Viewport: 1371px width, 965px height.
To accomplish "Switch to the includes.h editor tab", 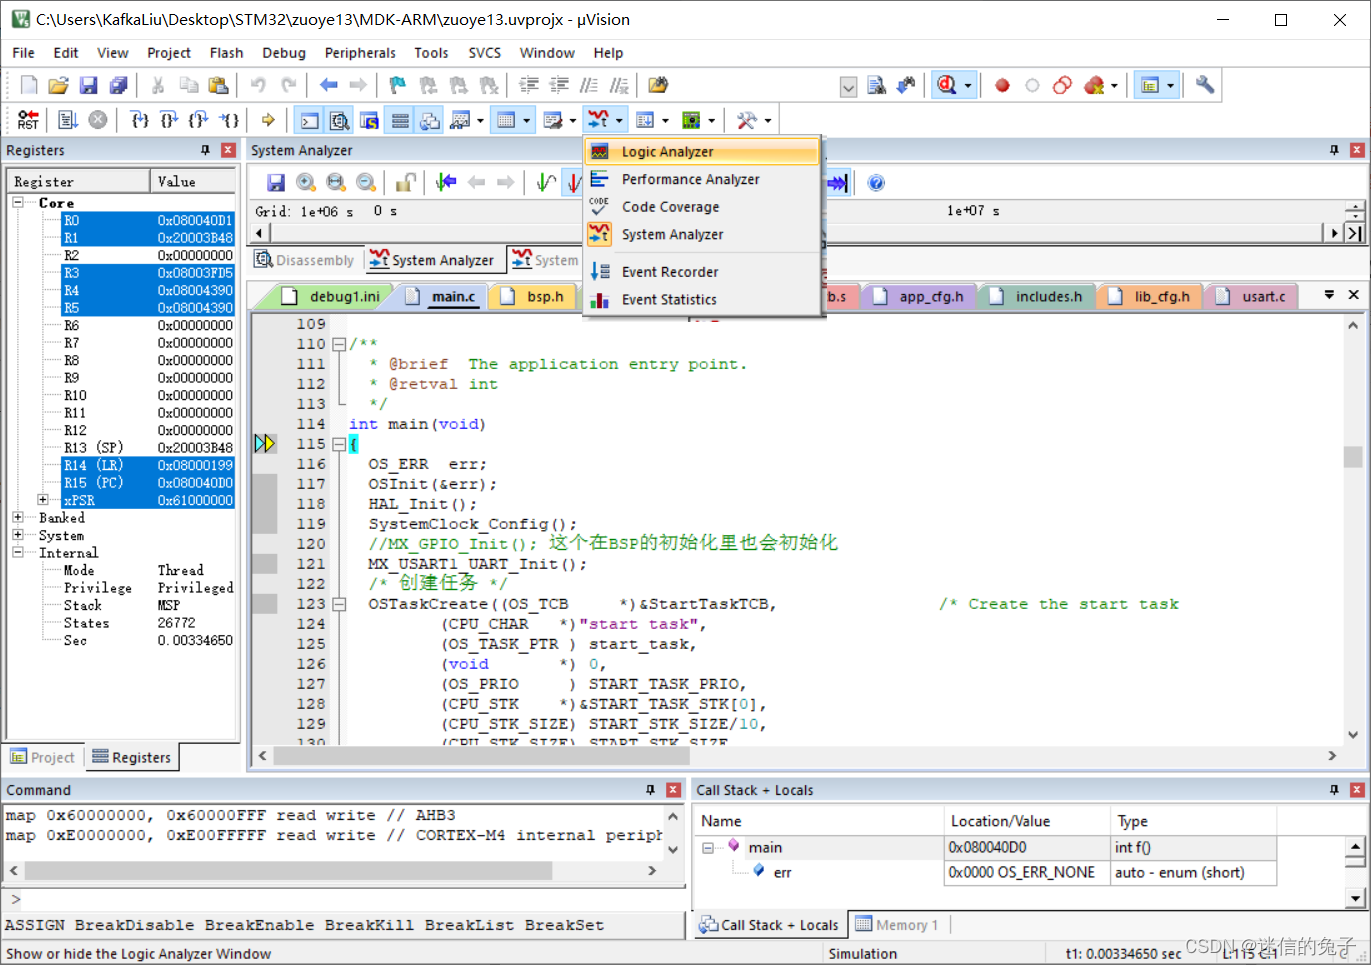I will [x=1037, y=297].
